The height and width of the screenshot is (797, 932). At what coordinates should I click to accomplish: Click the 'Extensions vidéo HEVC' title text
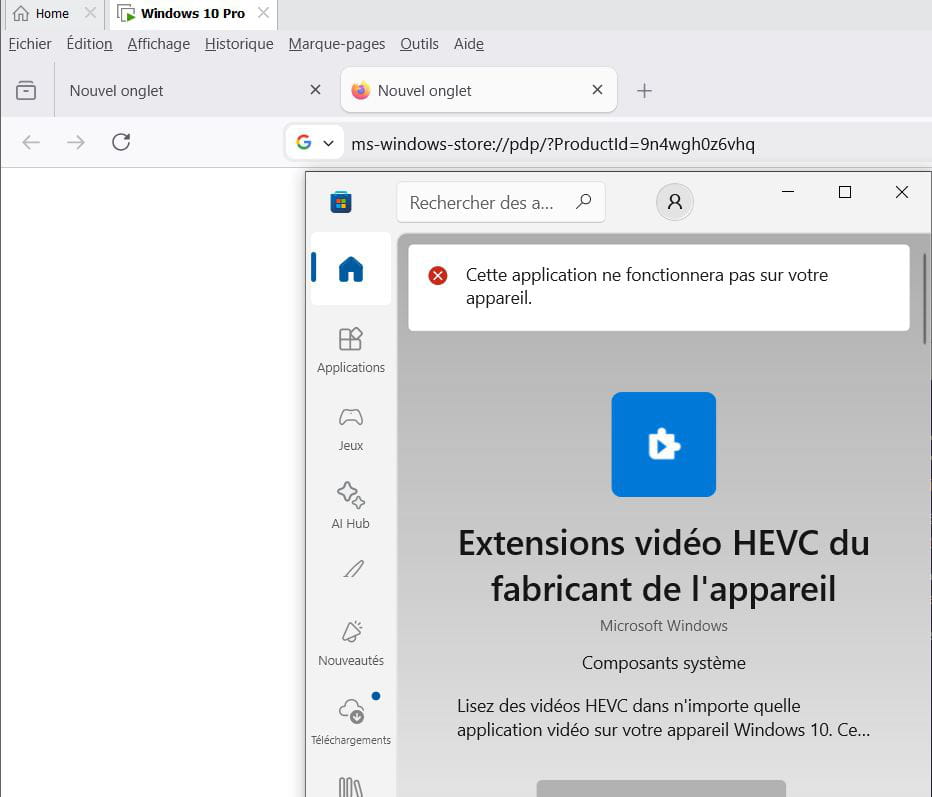pos(663,566)
